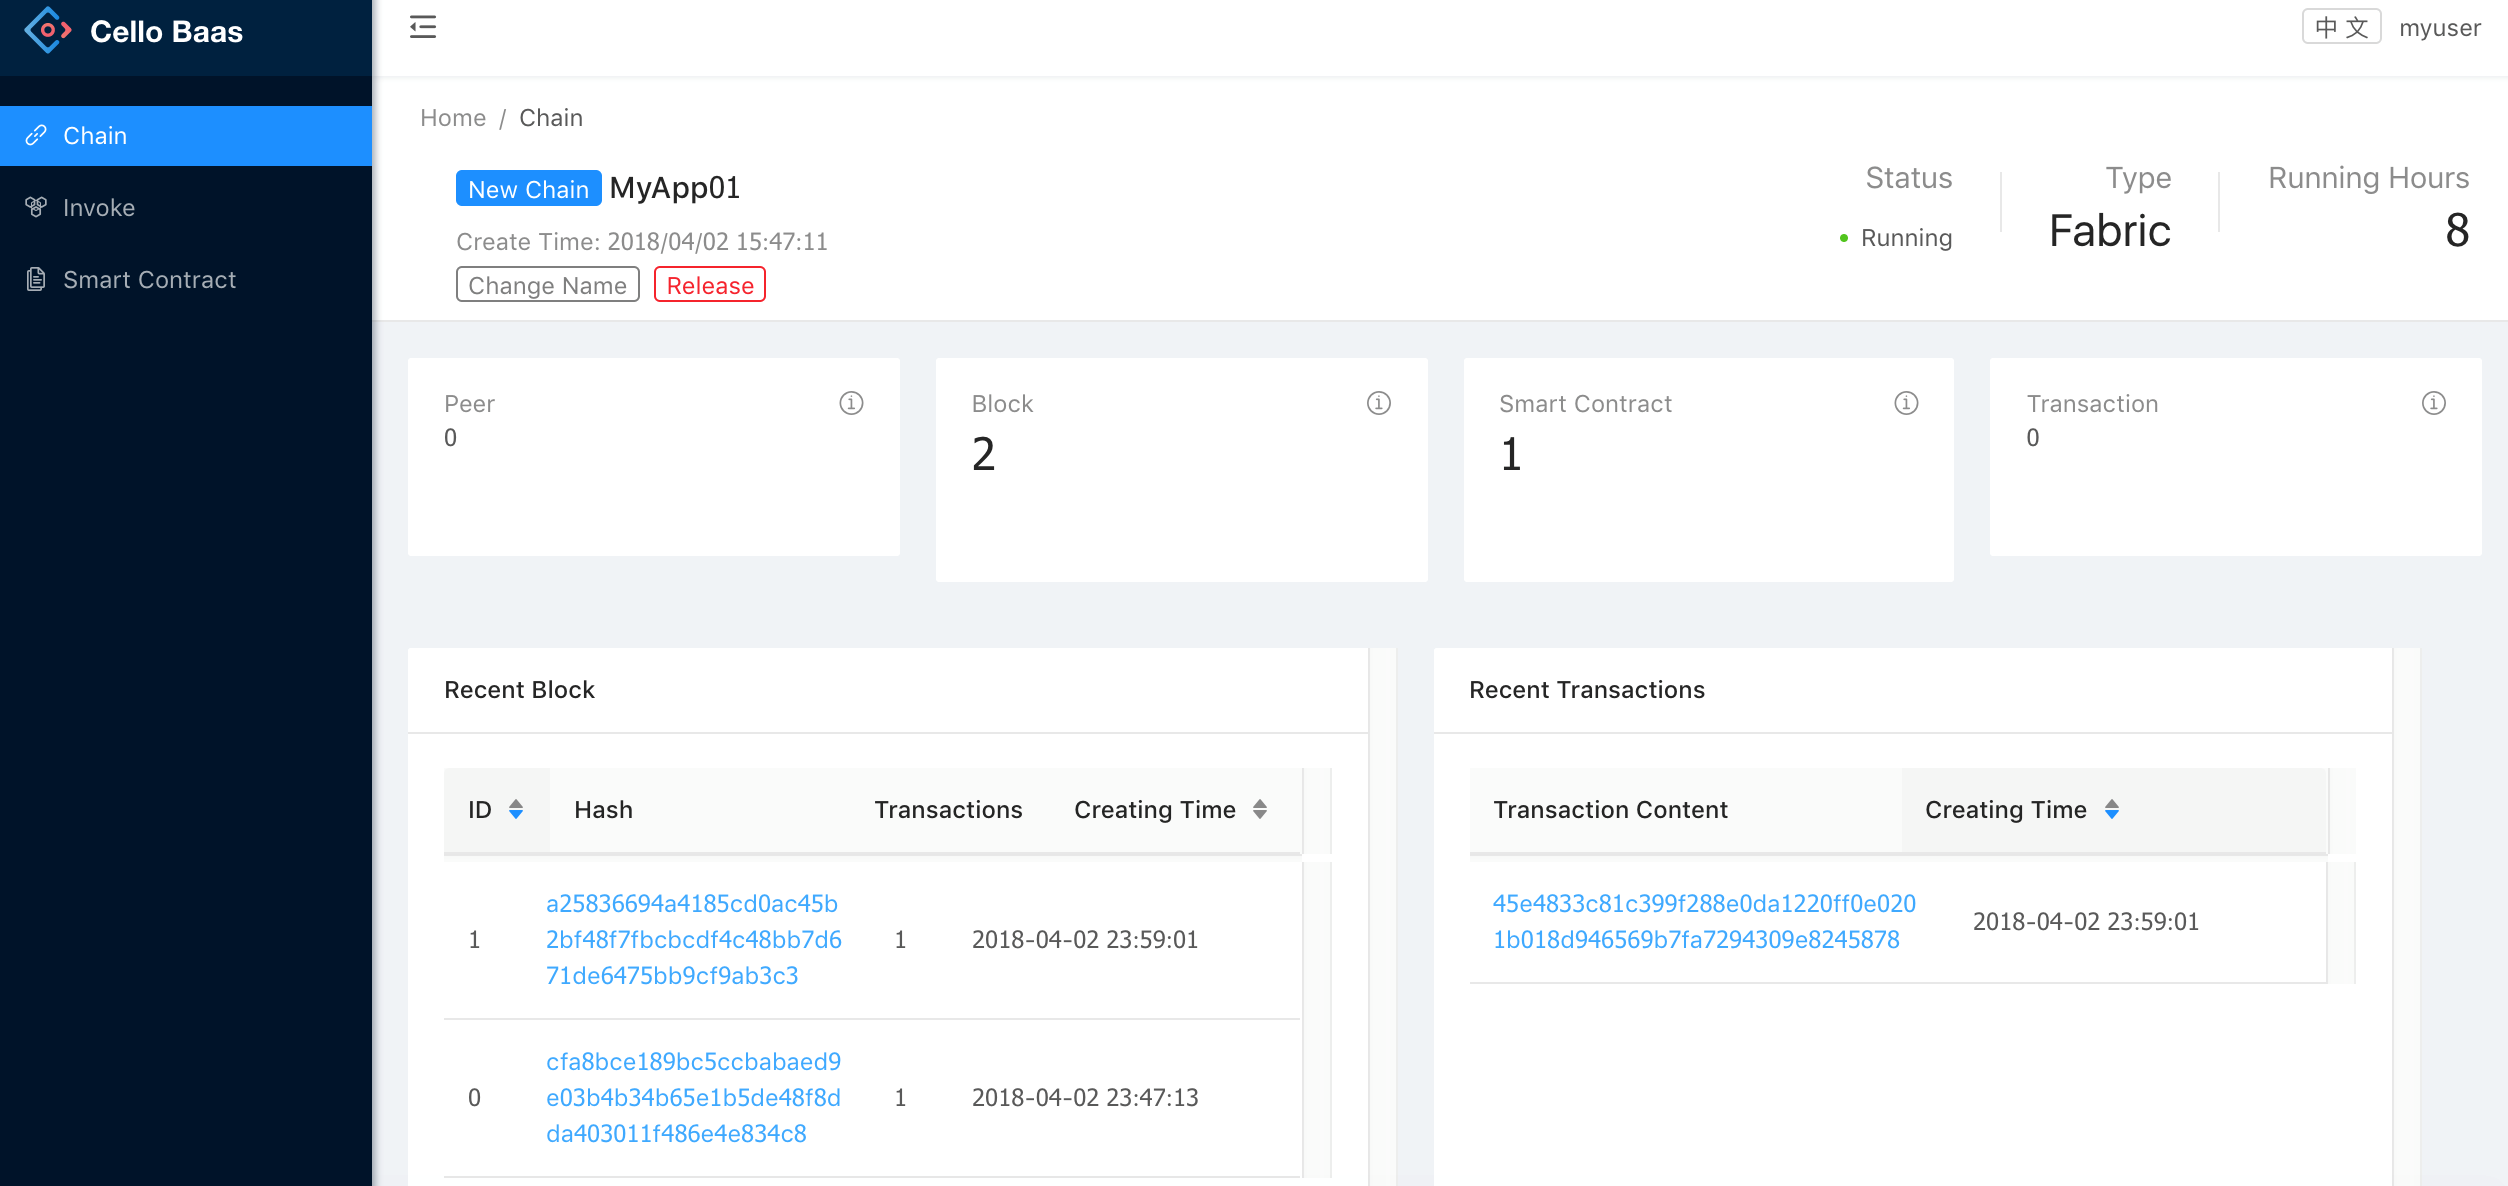This screenshot has height=1186, width=2508.
Task: Click the Recent Block heading
Action: tap(519, 690)
